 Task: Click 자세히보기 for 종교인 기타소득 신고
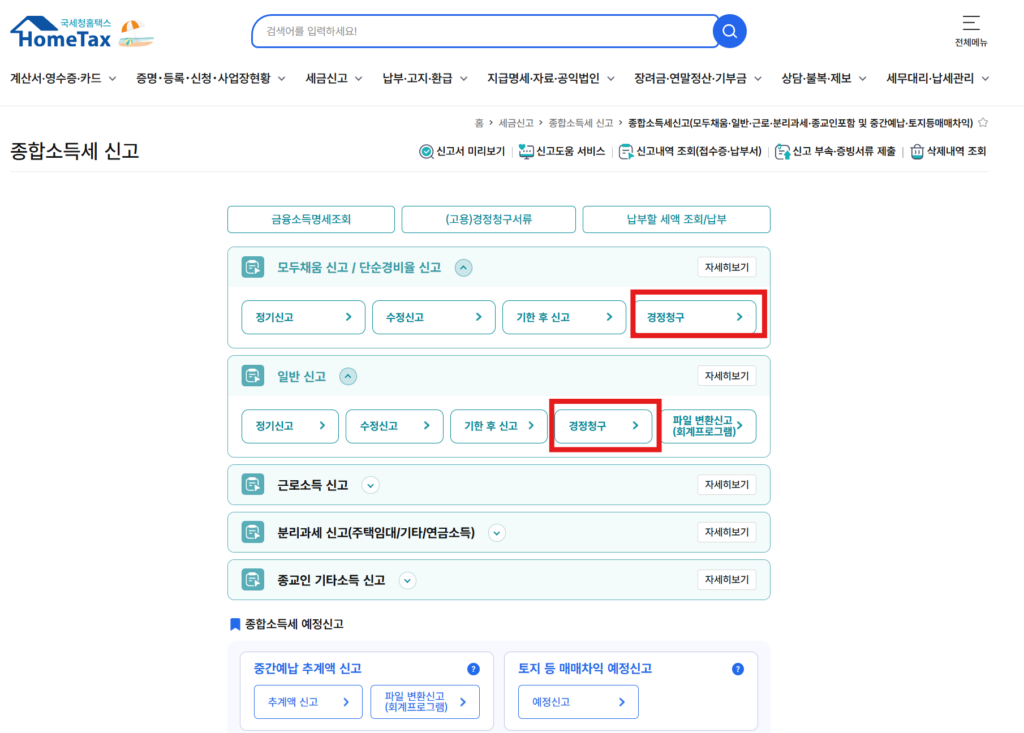click(727, 579)
